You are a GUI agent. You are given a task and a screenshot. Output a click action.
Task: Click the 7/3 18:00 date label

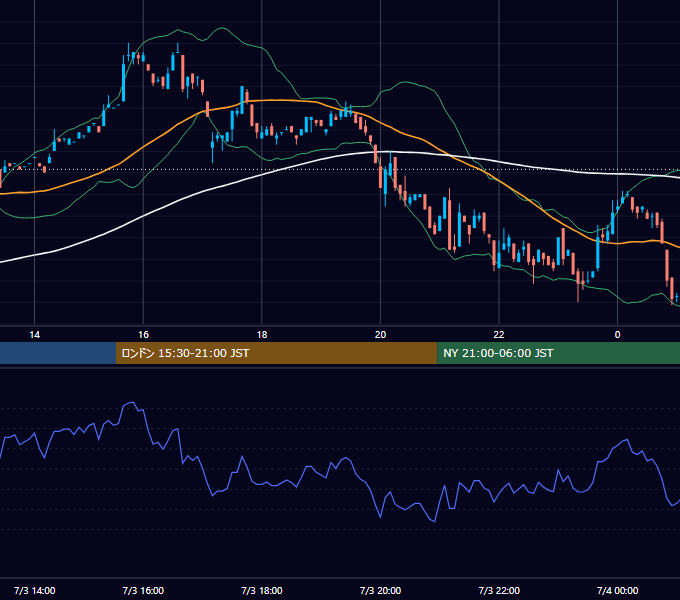point(262,590)
